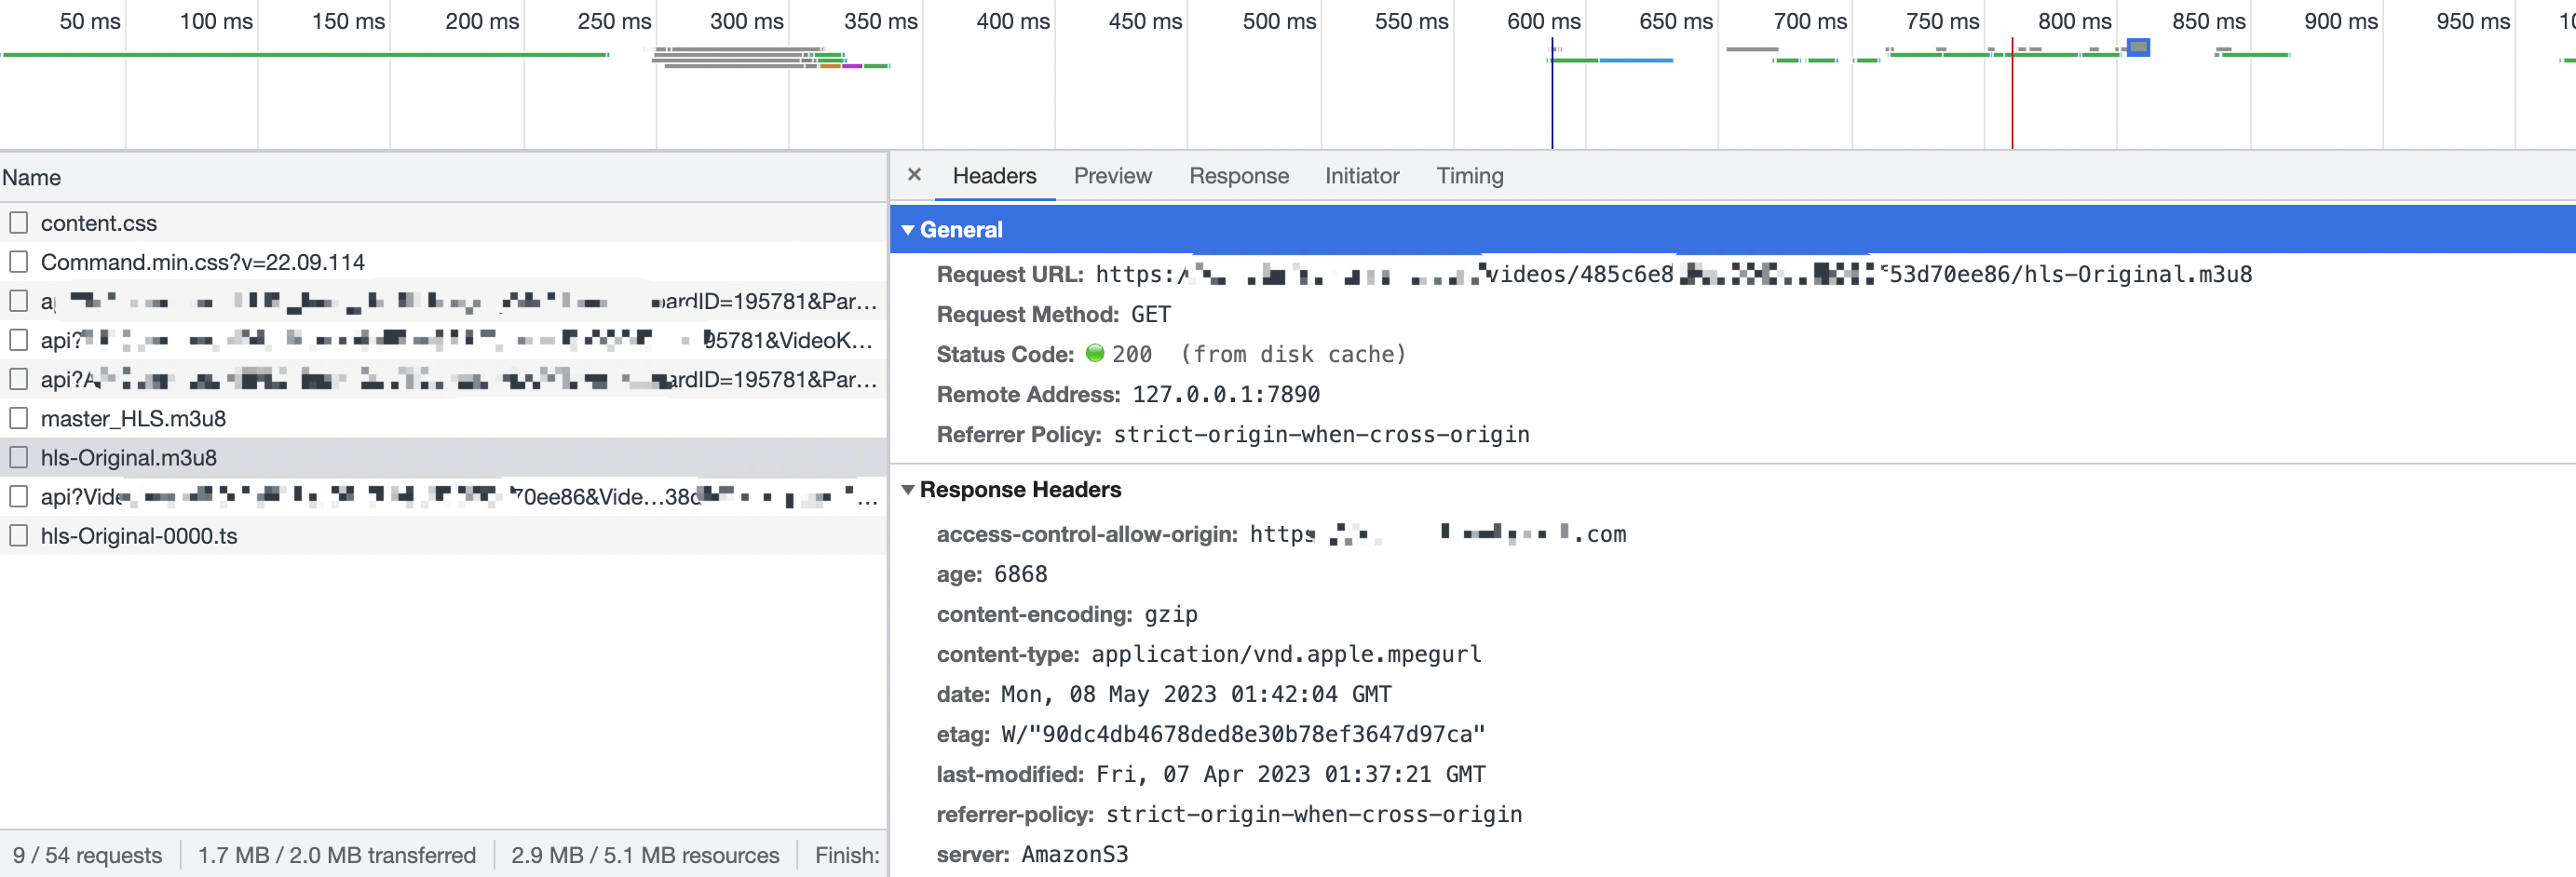Click the selected blue box in timeline overview
The image size is (2576, 877).
pos(2138,47)
